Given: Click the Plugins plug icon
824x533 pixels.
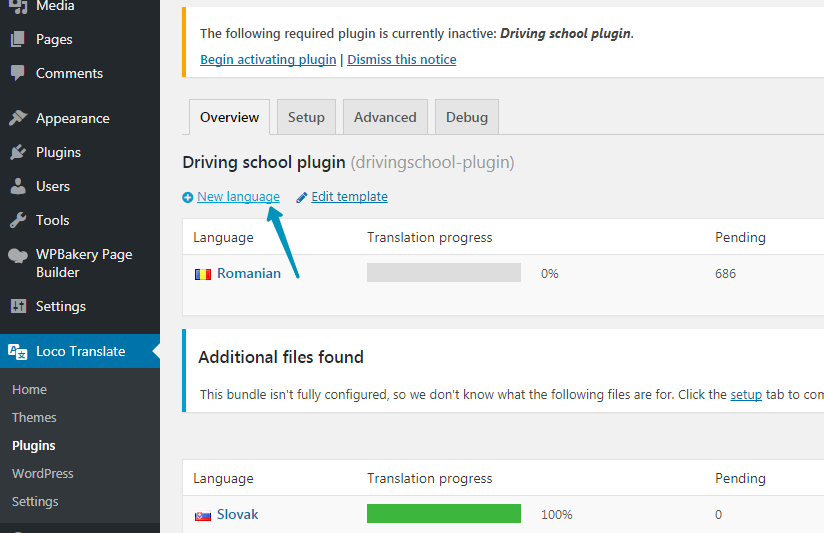Looking at the screenshot, I should click(x=17, y=152).
